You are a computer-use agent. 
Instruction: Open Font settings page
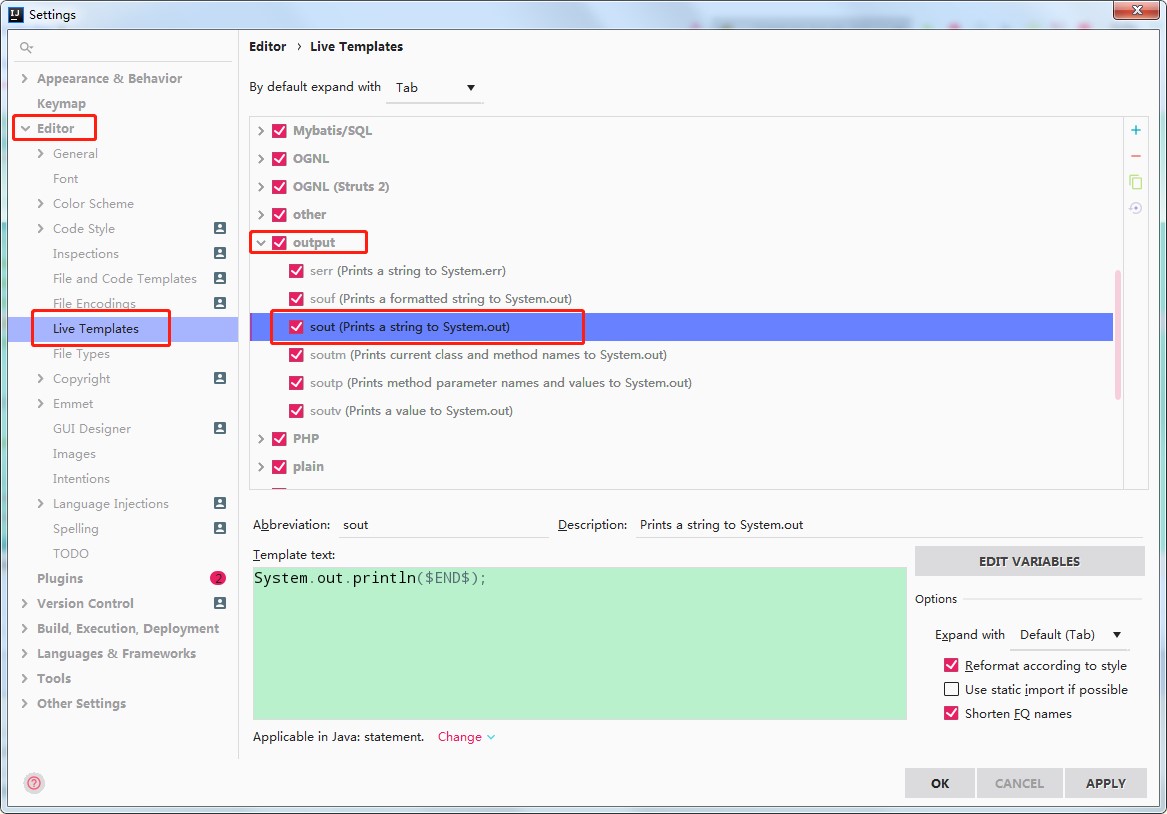tap(65, 179)
